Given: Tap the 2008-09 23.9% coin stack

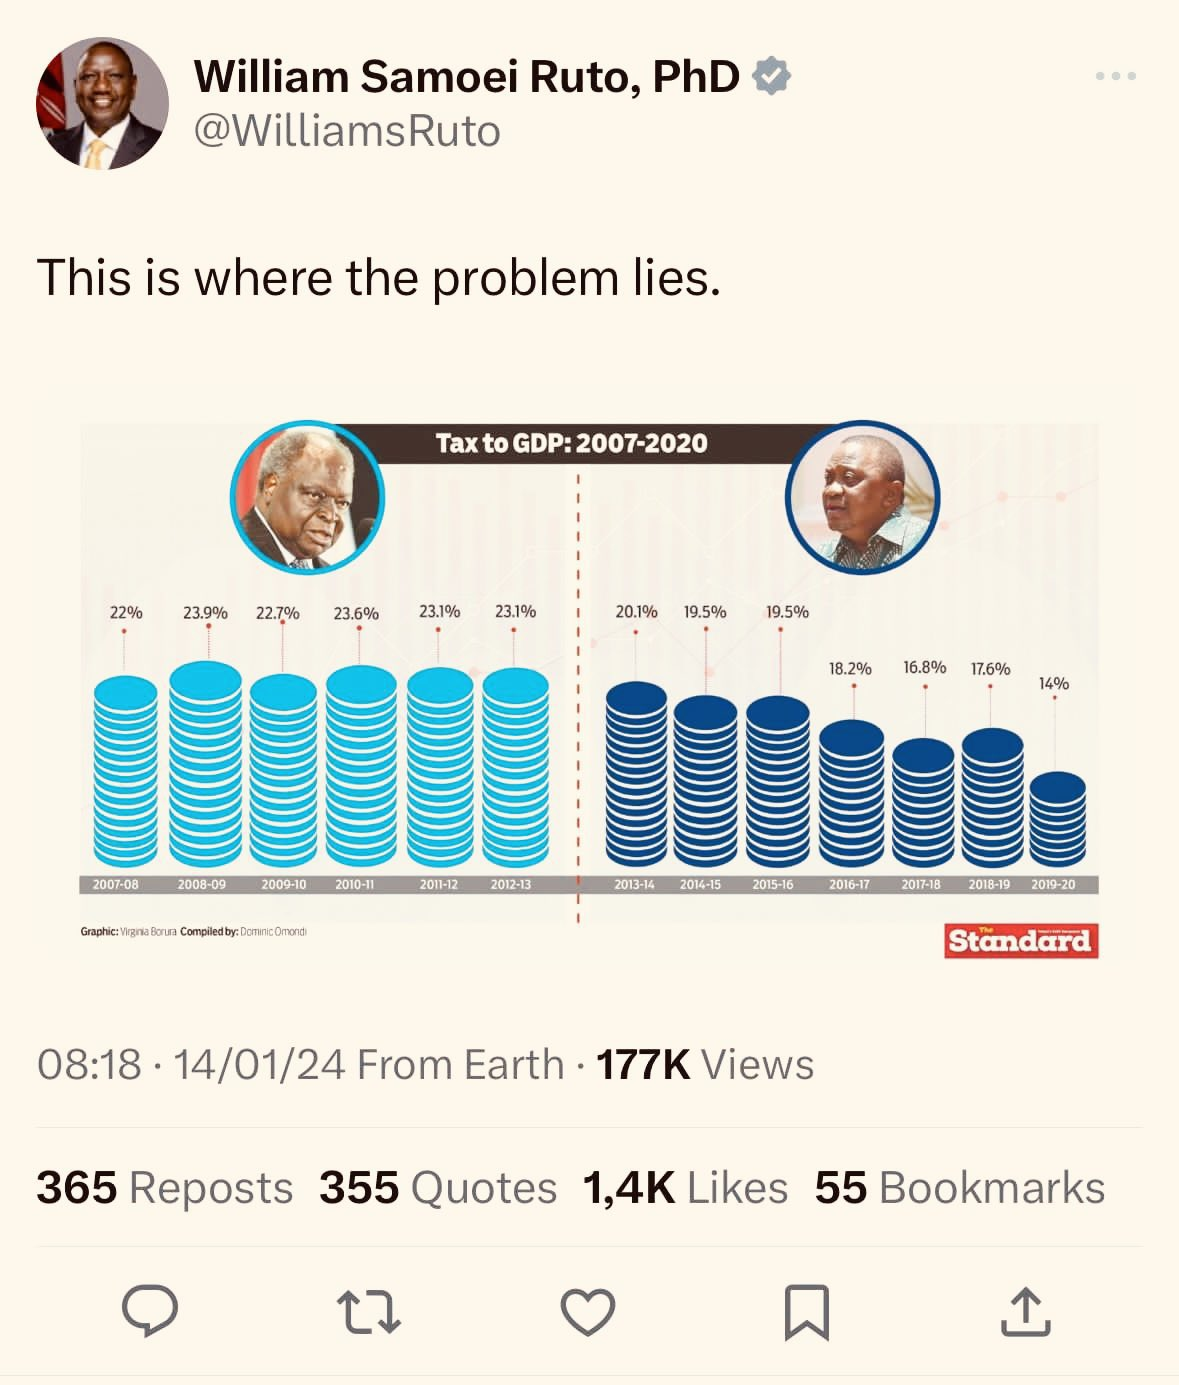Looking at the screenshot, I should [x=205, y=764].
